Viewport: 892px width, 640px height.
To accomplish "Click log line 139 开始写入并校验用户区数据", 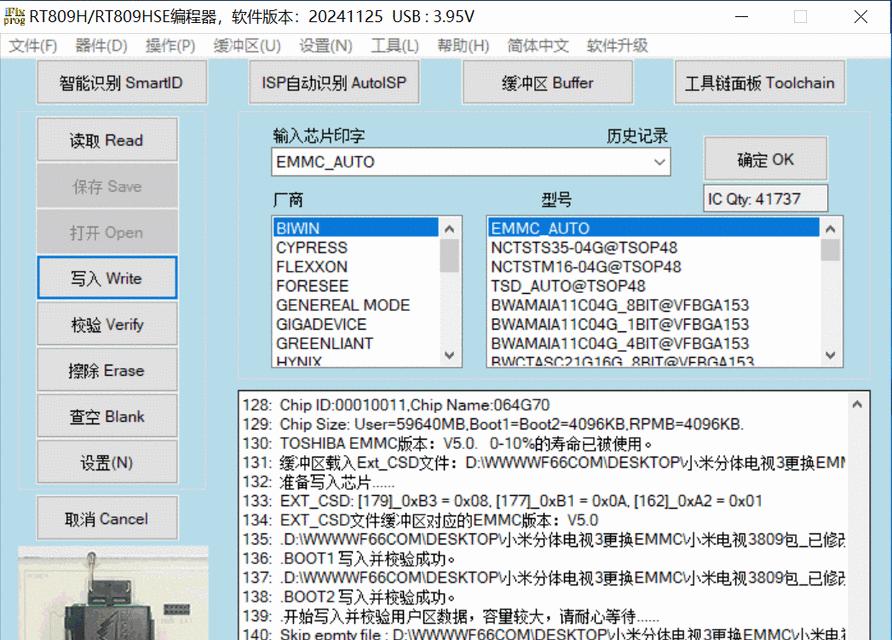I will pyautogui.click(x=451, y=616).
